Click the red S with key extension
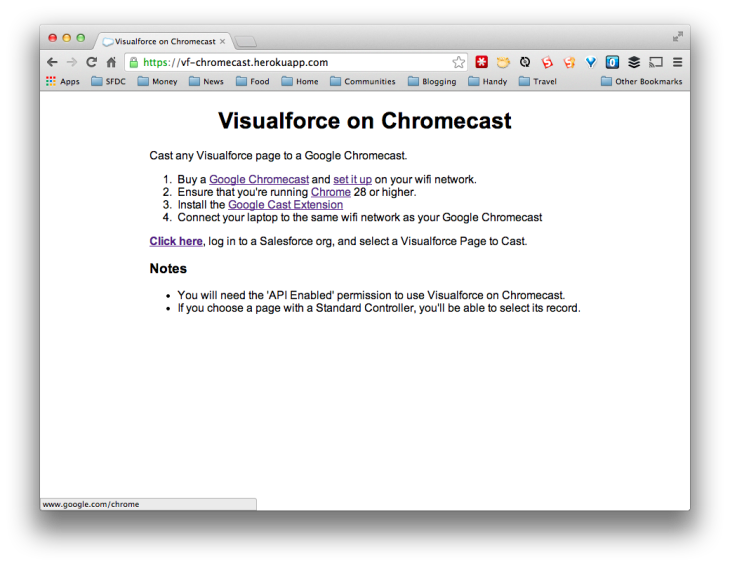Screen dimensions: 730x566 569,62
